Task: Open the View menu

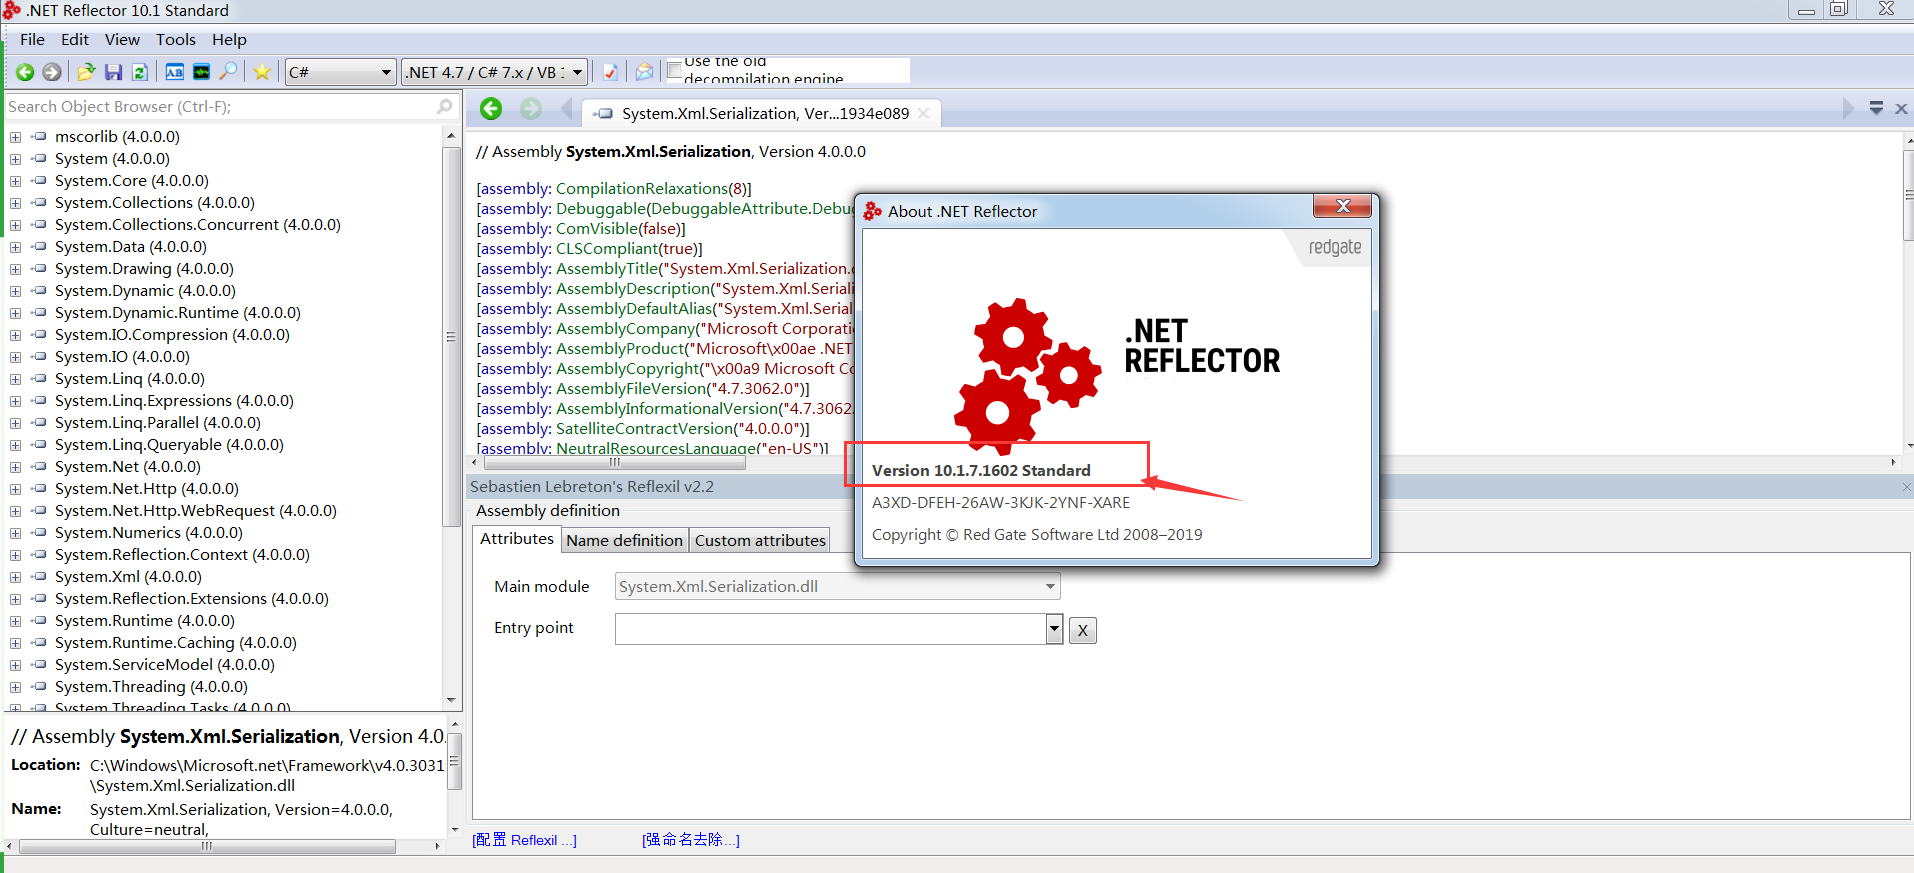Action: pos(122,40)
